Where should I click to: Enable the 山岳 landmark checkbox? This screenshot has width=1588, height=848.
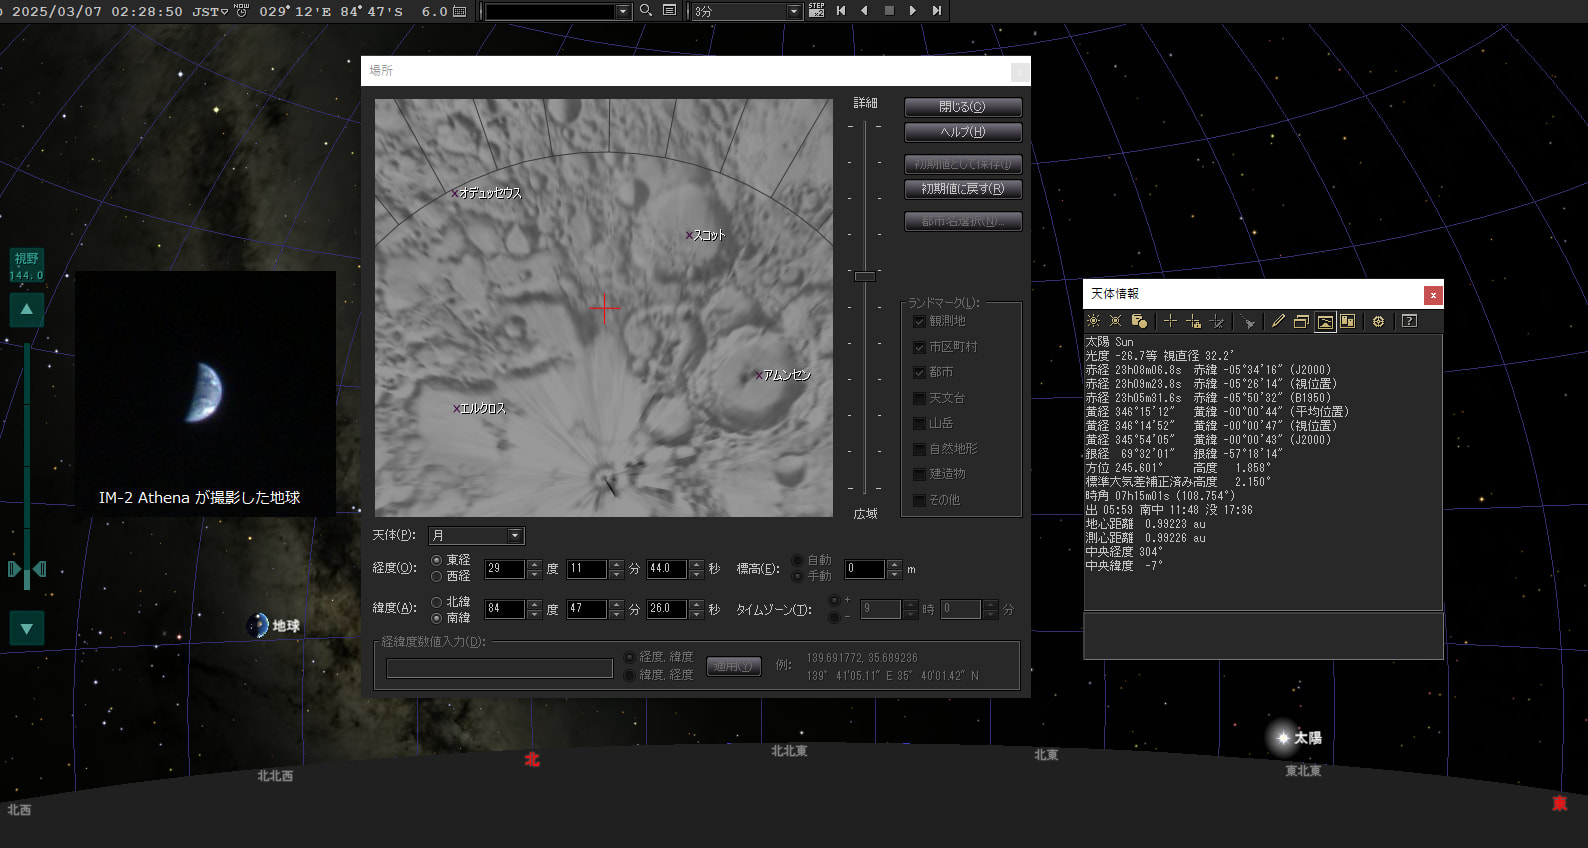click(919, 423)
